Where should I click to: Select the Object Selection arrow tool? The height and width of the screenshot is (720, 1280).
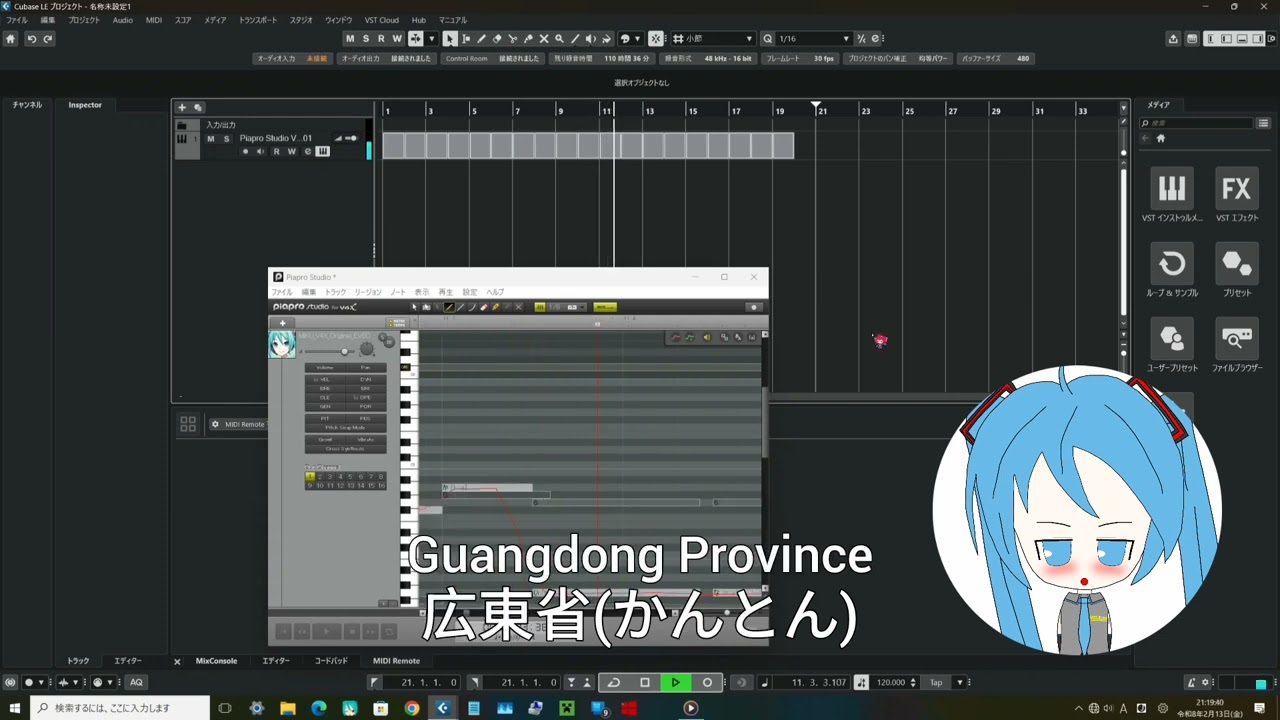pos(450,39)
